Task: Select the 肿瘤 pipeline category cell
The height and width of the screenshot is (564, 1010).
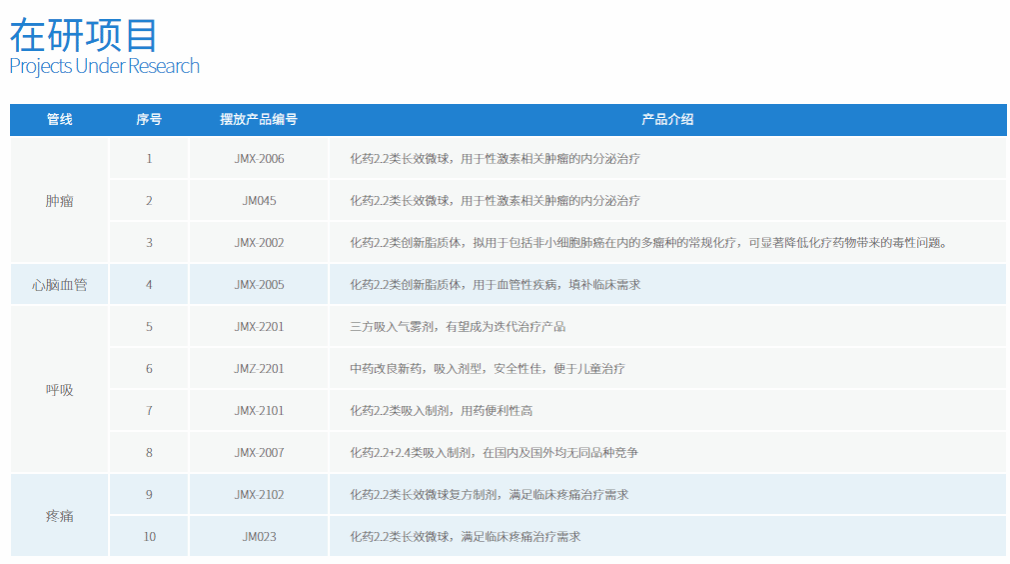Action: click(x=60, y=201)
